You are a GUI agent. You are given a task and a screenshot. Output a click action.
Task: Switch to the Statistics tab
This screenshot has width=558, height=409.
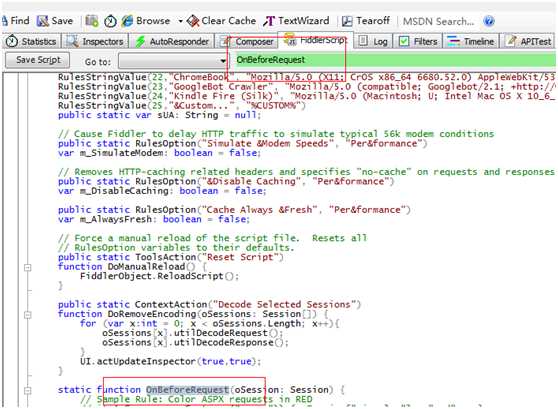coord(31,41)
